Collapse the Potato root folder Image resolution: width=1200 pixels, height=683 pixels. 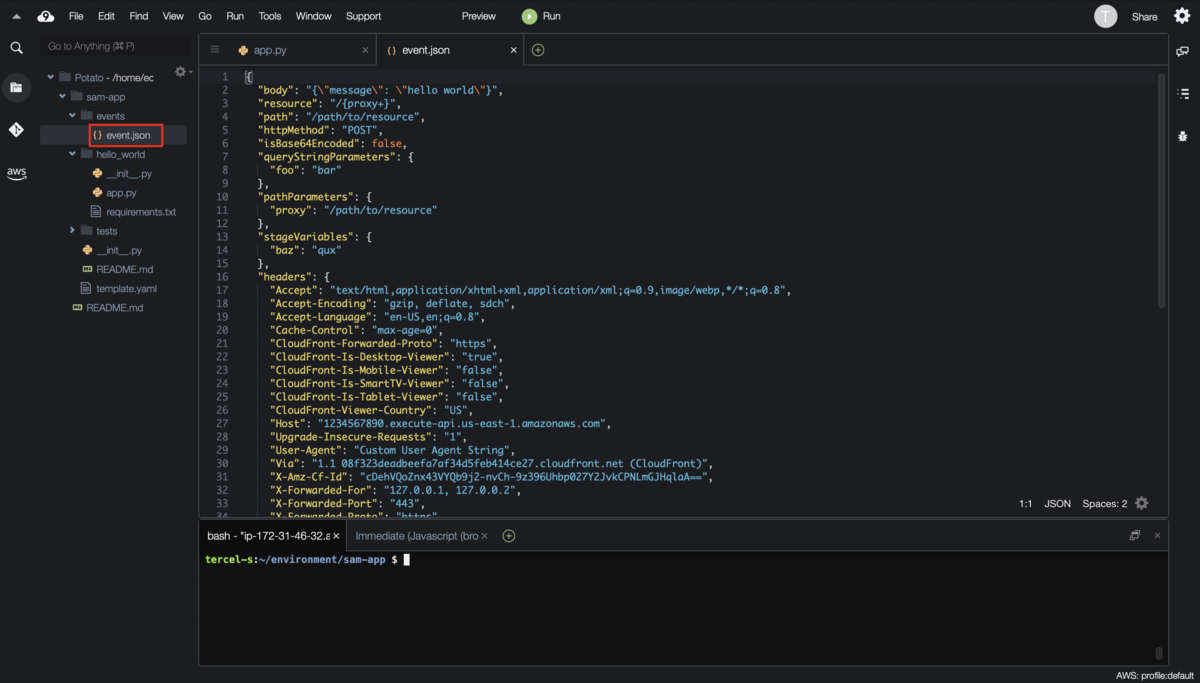click(x=51, y=77)
